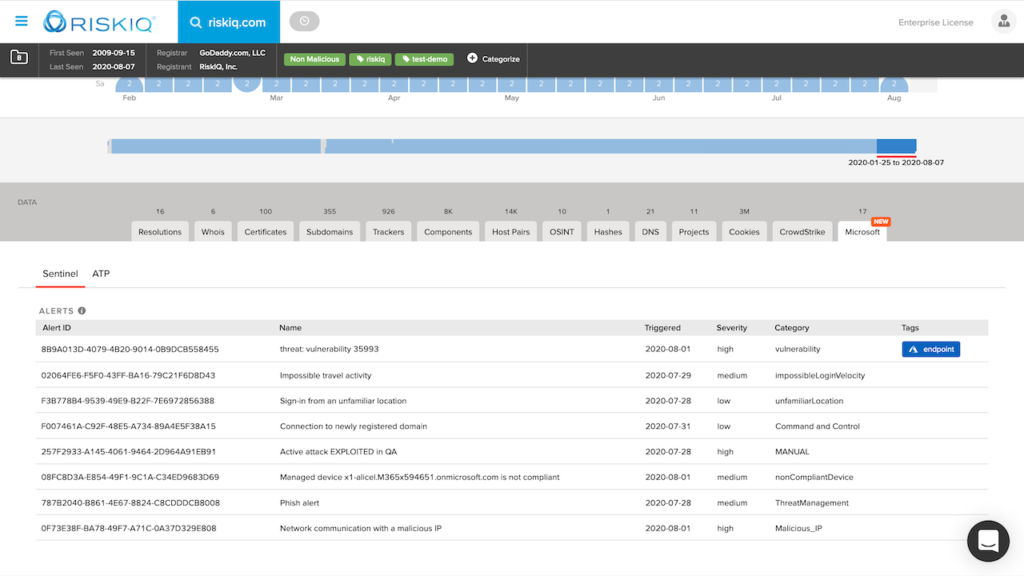This screenshot has height=576, width=1024.
Task: Click the 'Phish alert' name
Action: (x=299, y=503)
